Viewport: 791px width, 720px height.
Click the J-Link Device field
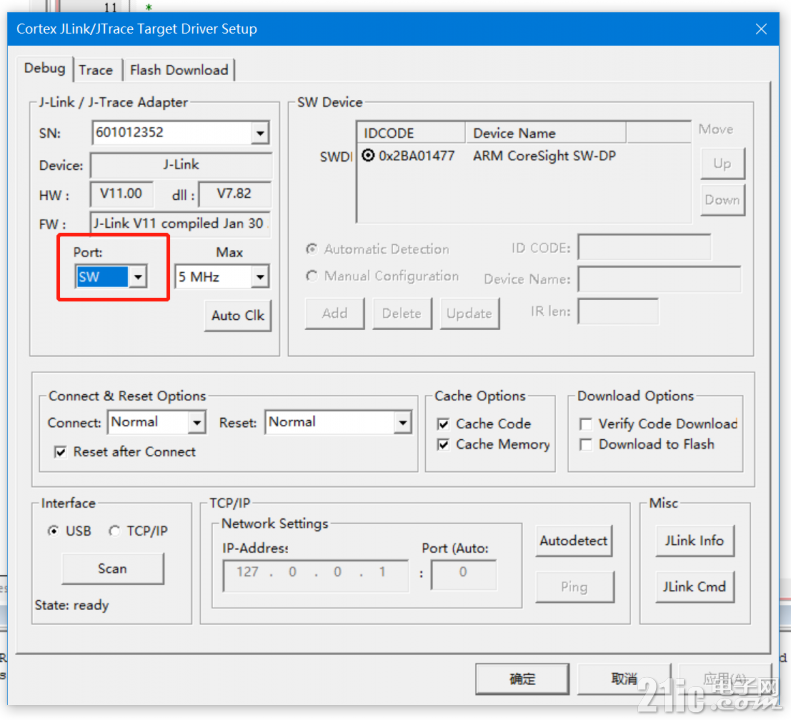(181, 164)
